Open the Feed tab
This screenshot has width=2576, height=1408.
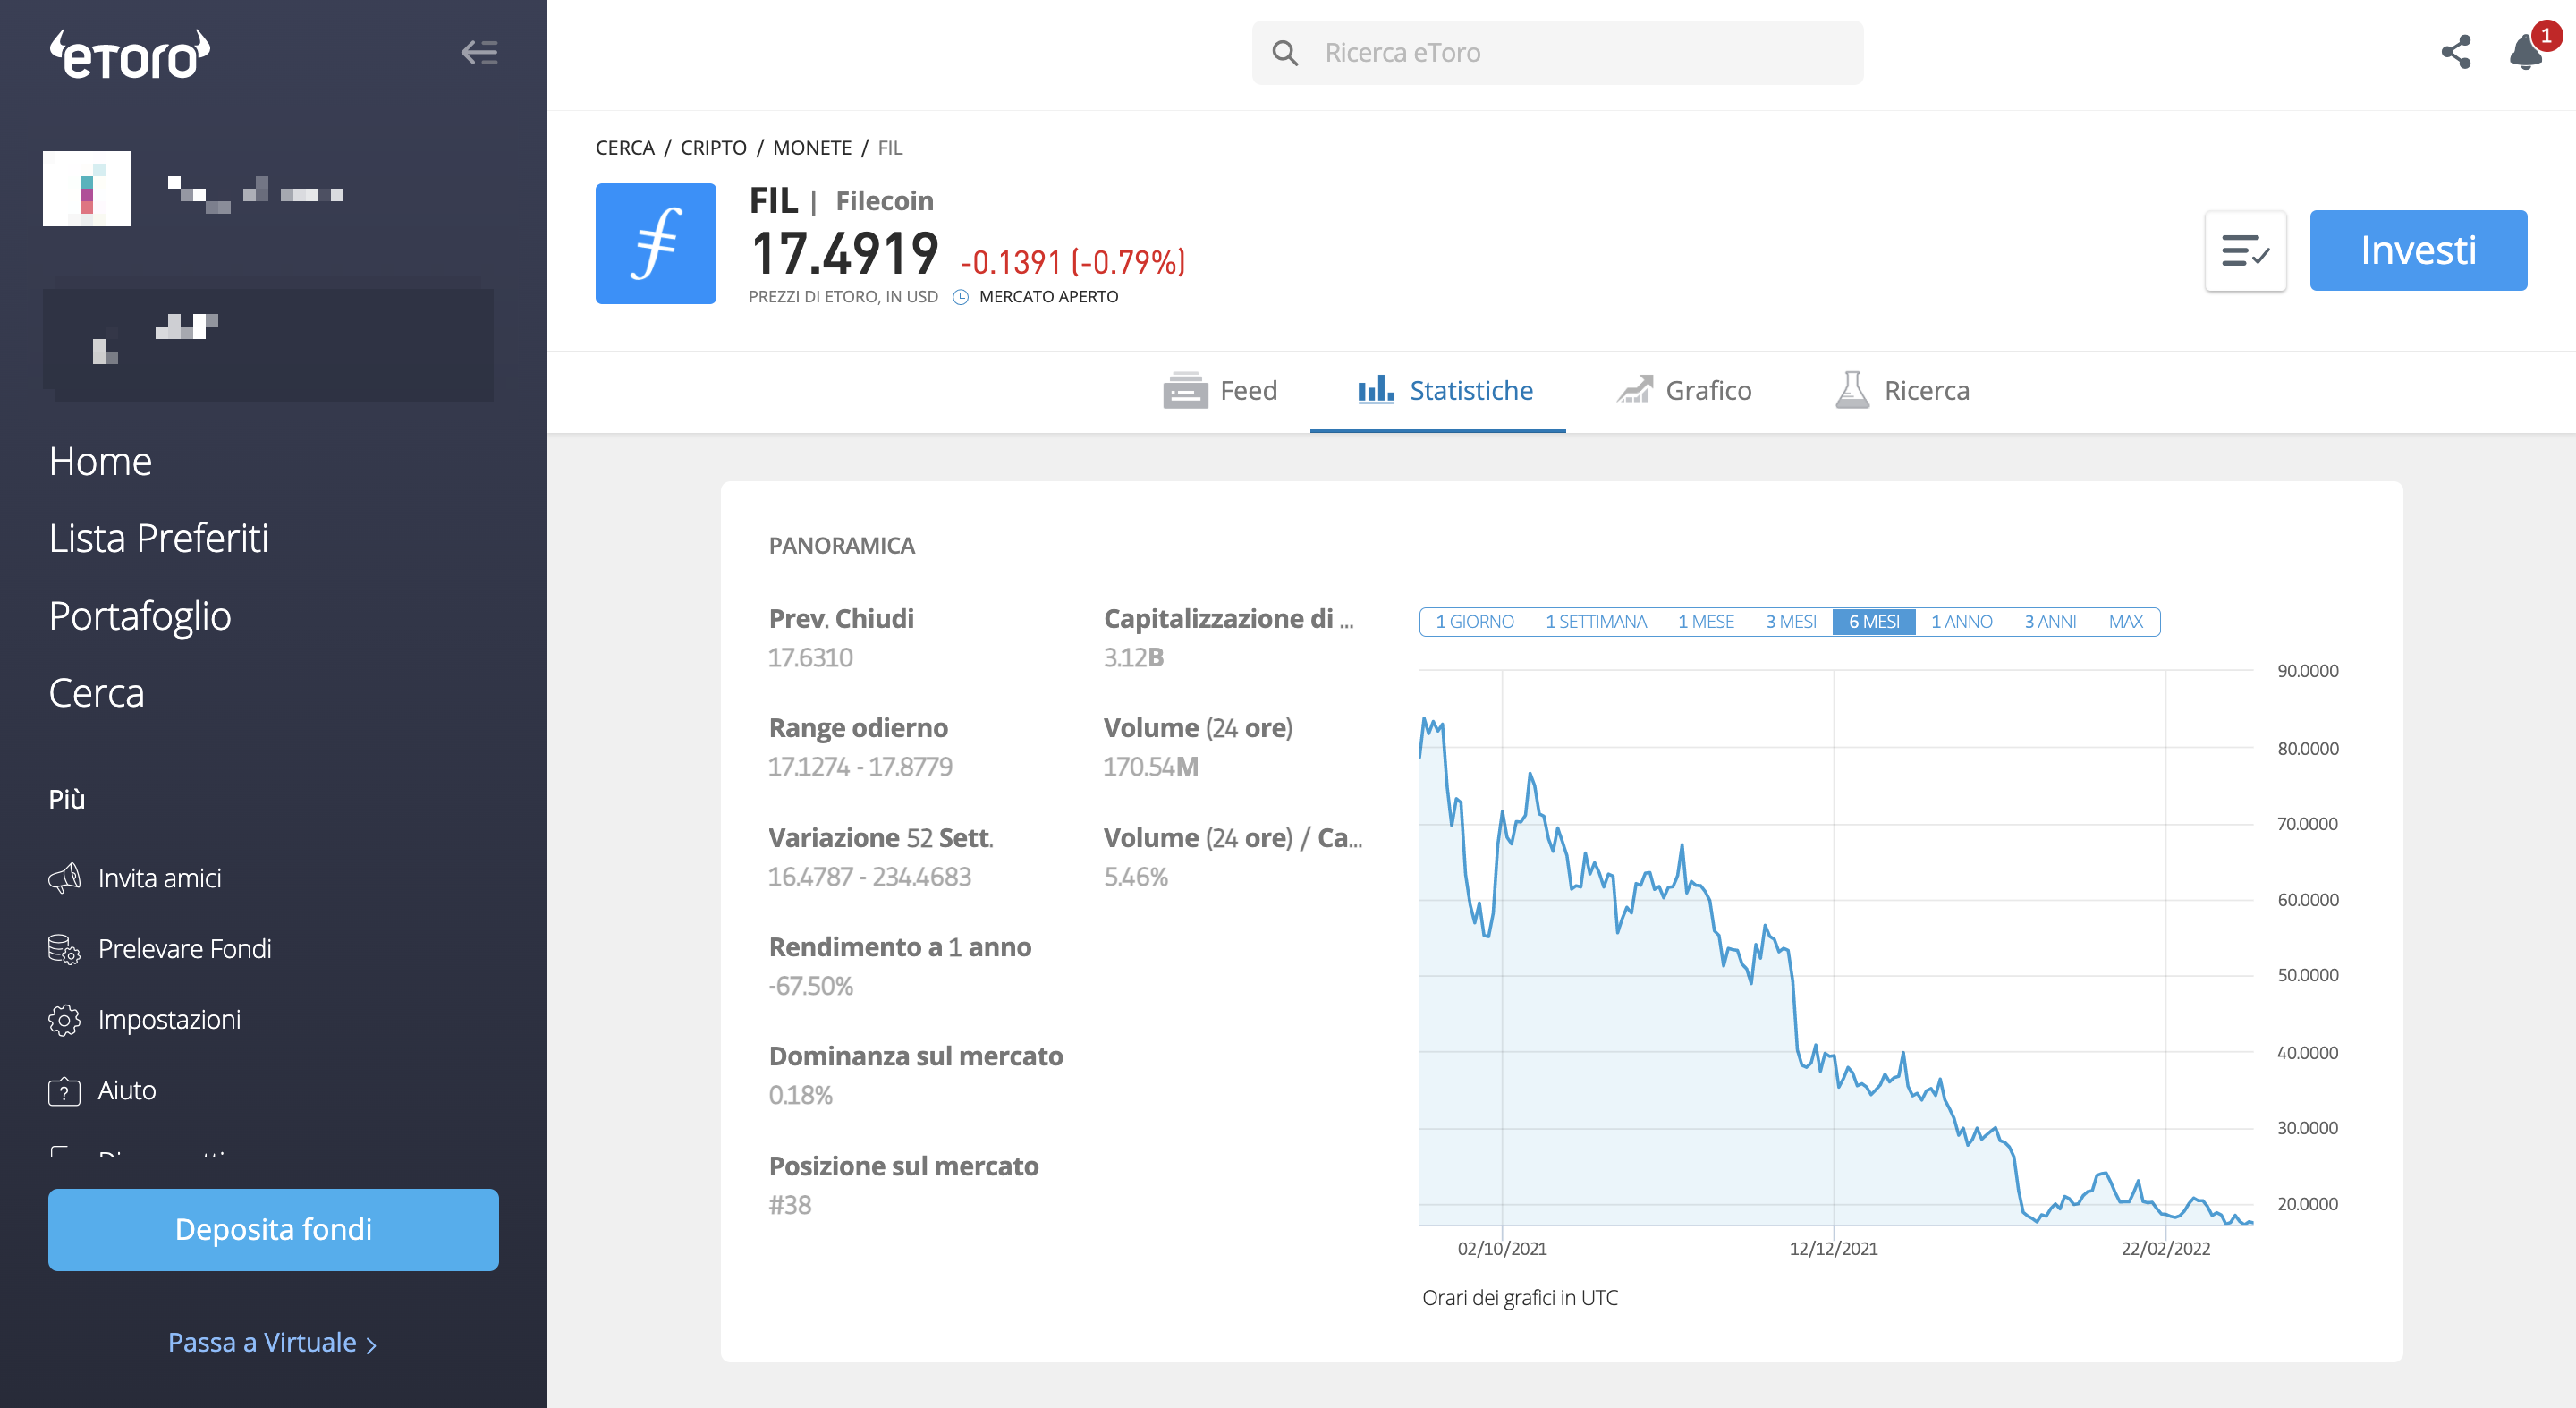click(1220, 390)
